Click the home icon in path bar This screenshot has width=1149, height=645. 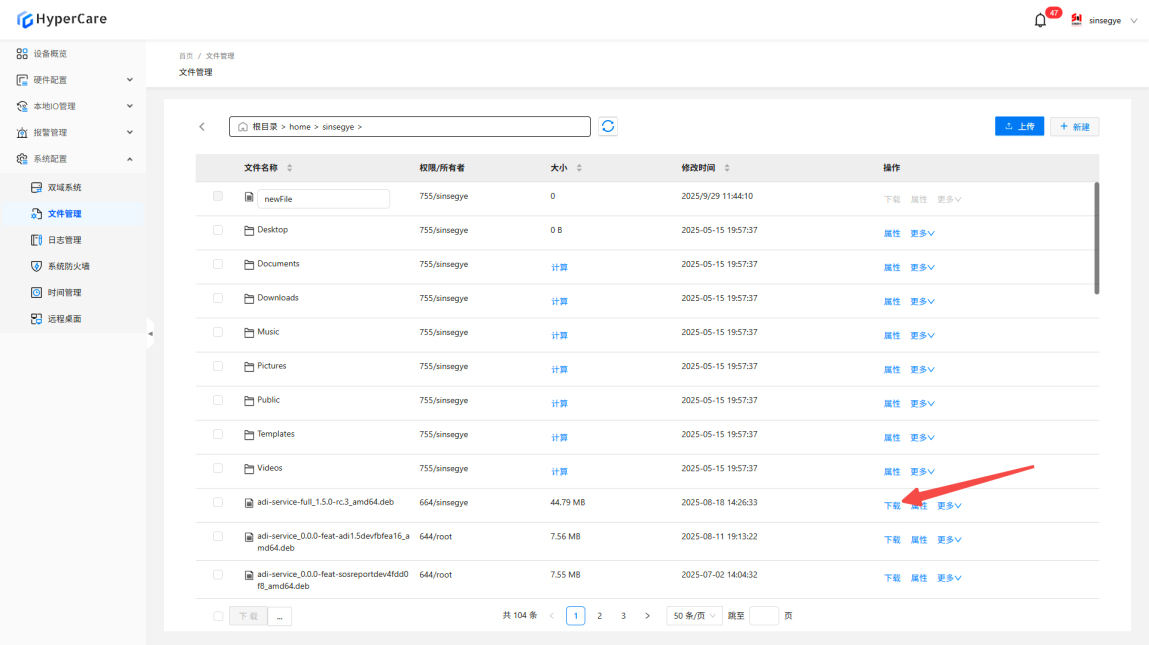pos(242,127)
